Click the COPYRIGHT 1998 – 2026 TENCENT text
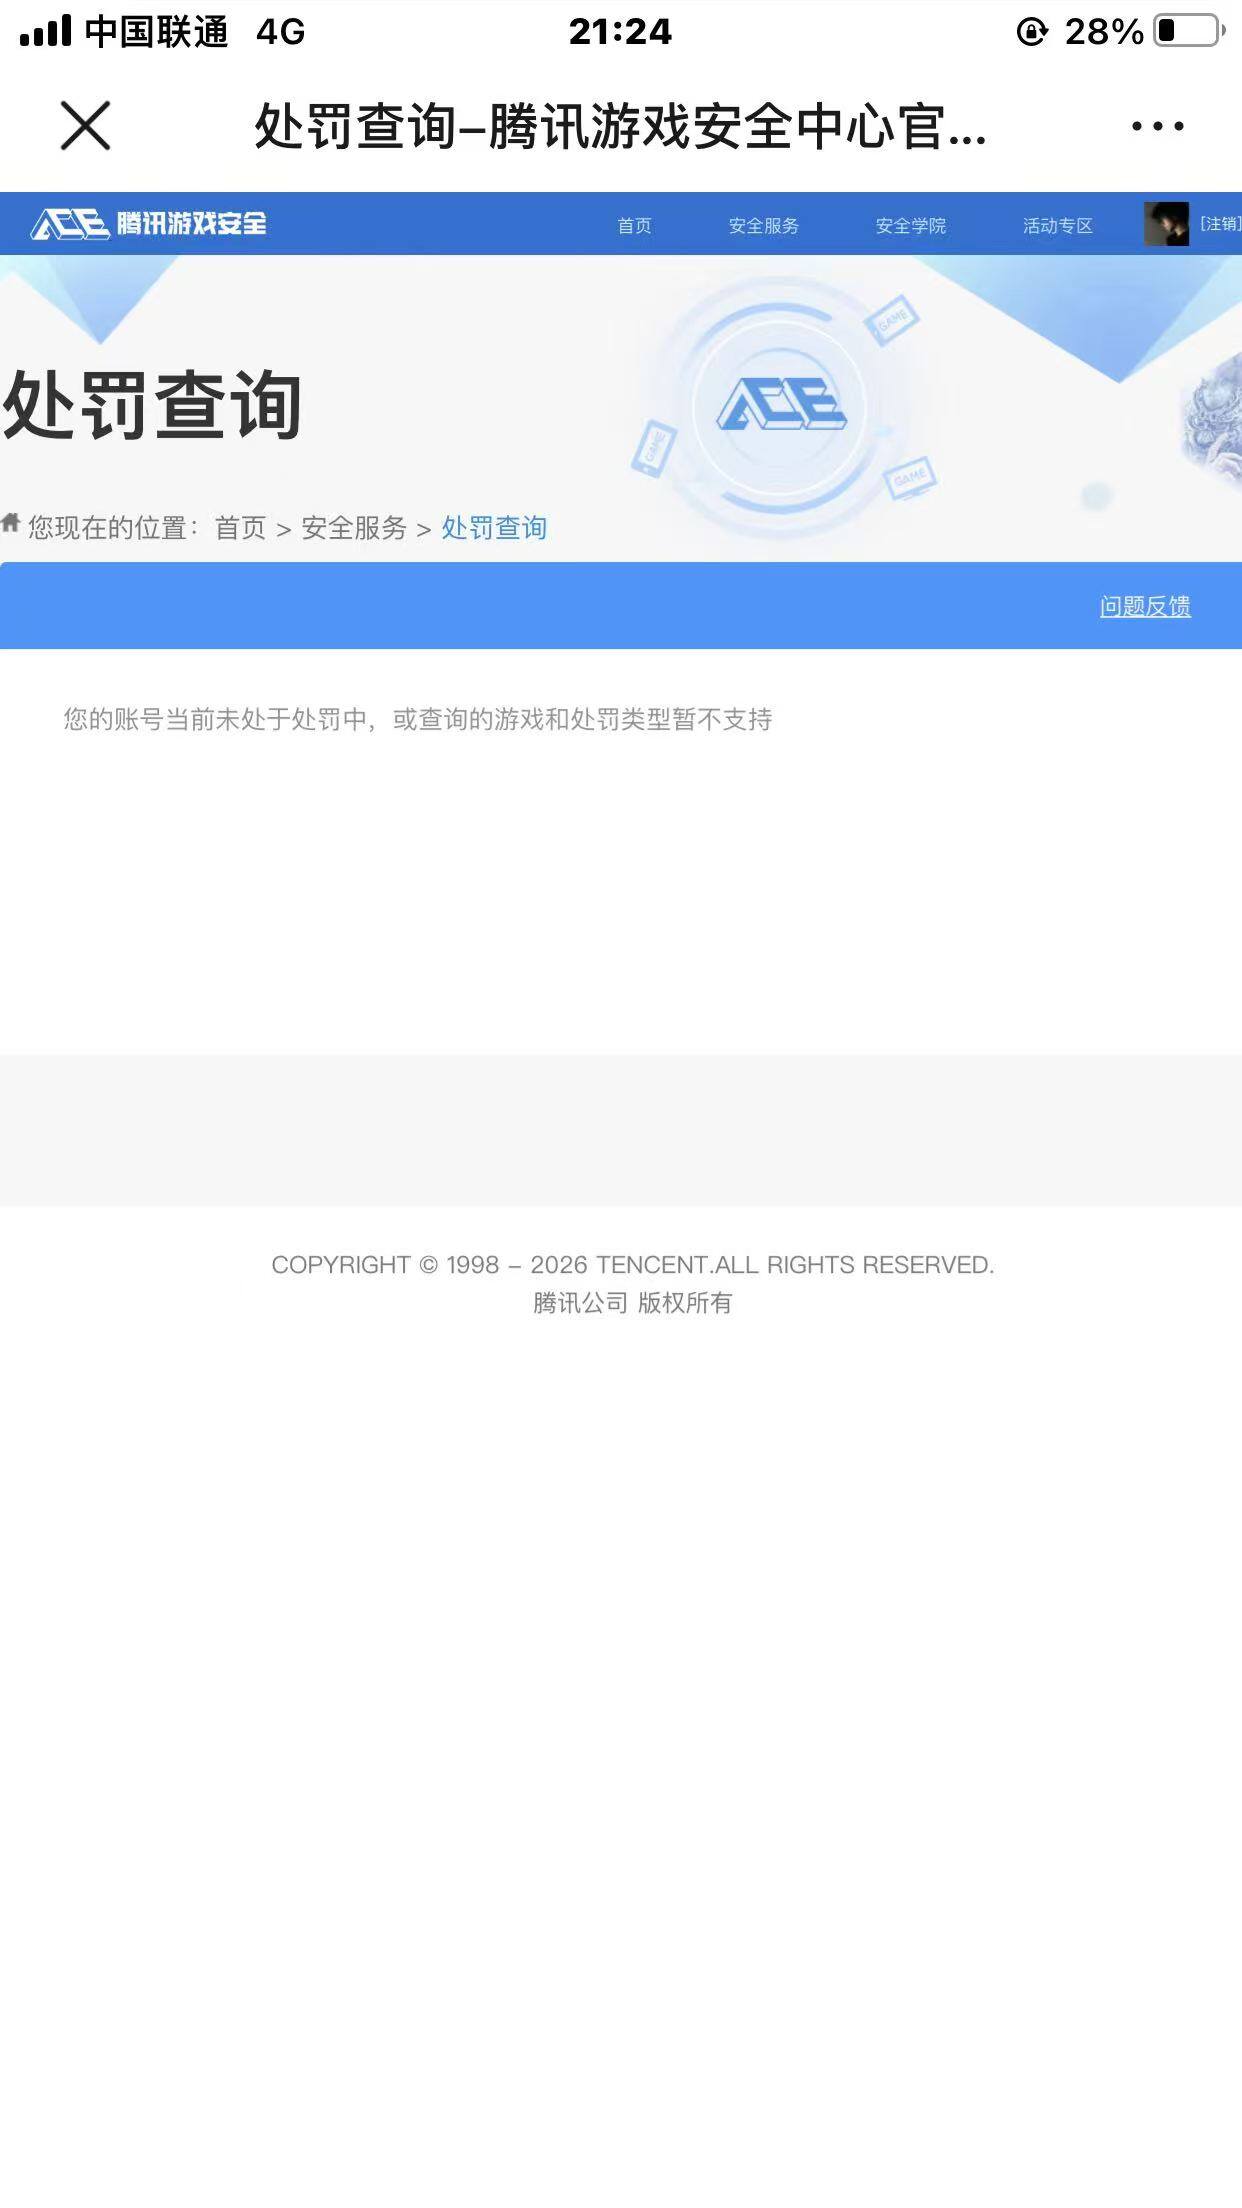The width and height of the screenshot is (1242, 2208). [633, 1264]
